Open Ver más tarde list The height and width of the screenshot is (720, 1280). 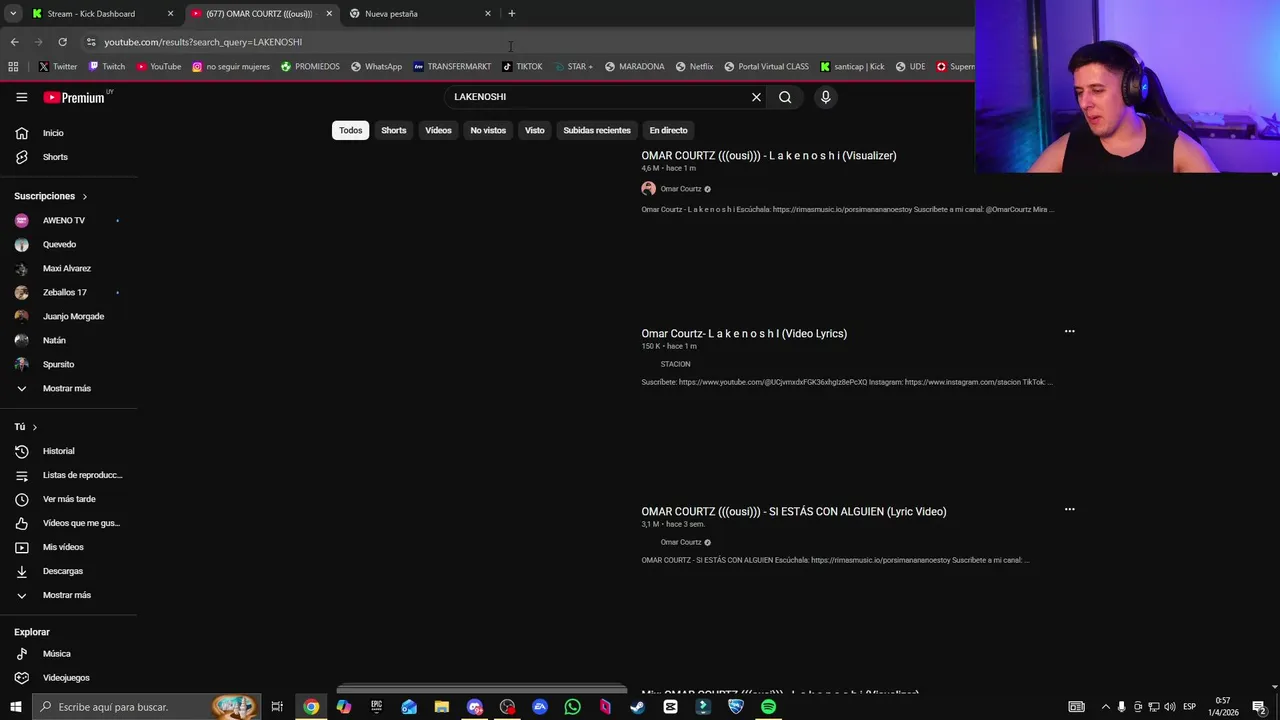point(68,499)
